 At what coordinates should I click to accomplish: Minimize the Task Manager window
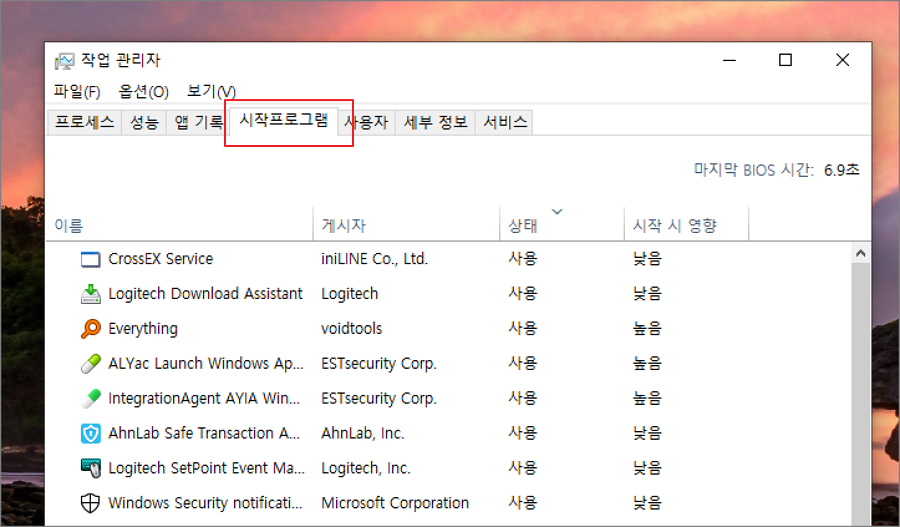730,60
